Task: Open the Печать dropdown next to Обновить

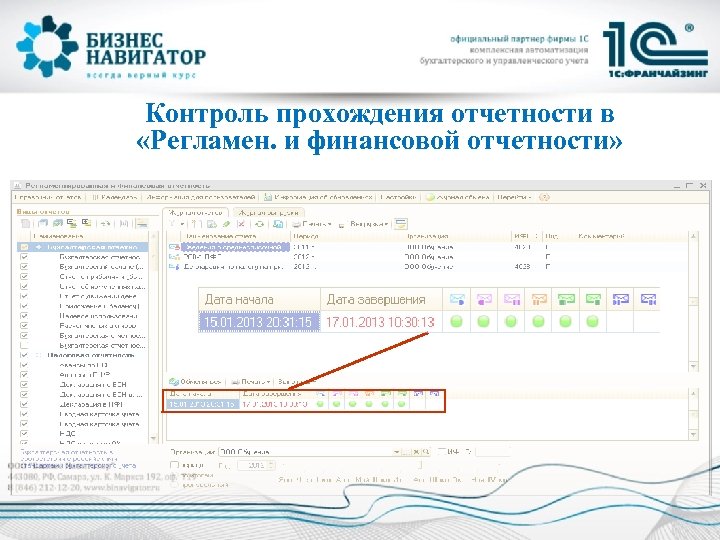Action: coord(251,382)
